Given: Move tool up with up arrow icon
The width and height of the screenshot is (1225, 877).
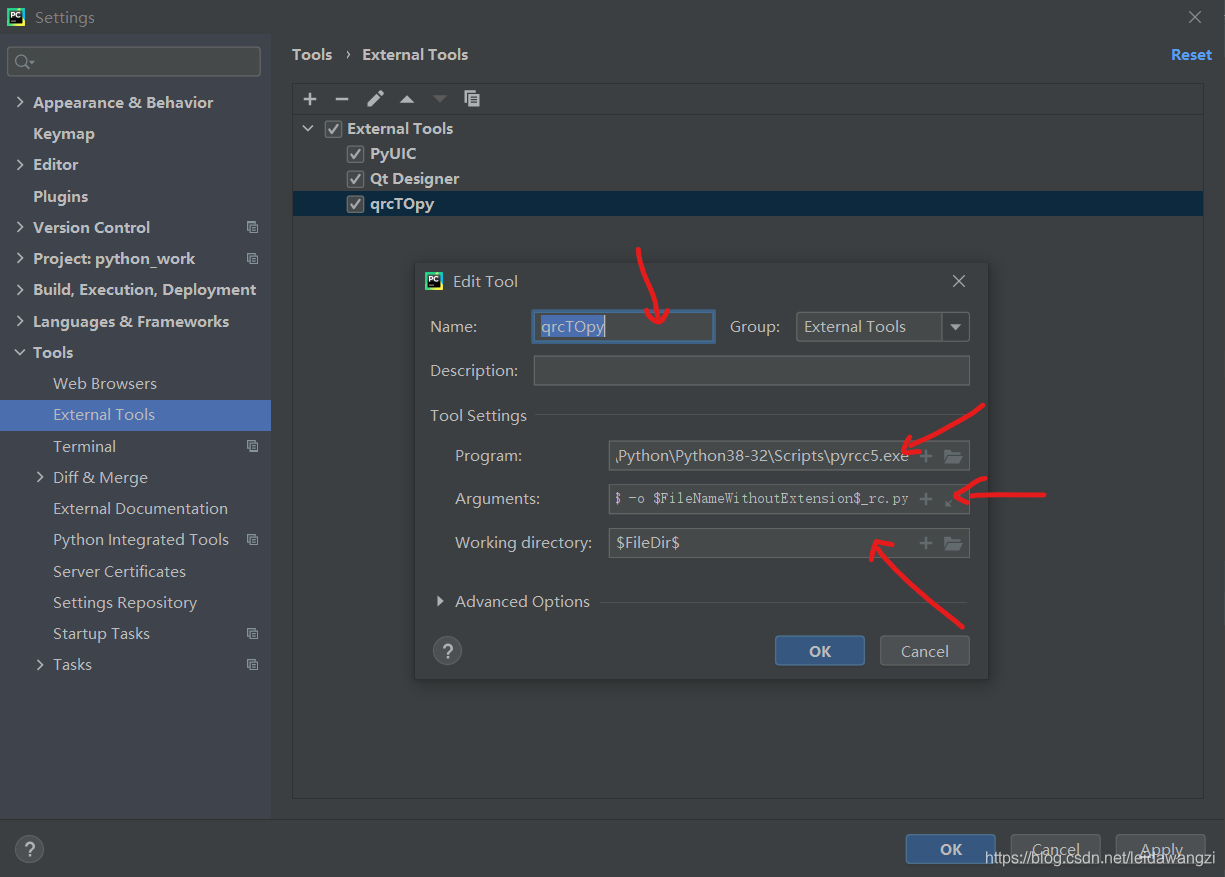Looking at the screenshot, I should point(407,99).
